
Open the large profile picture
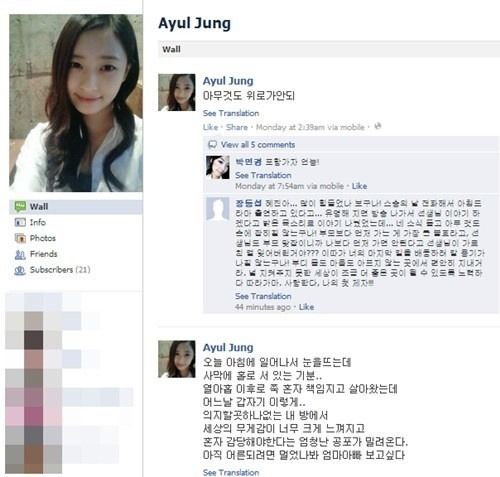[x=76, y=103]
